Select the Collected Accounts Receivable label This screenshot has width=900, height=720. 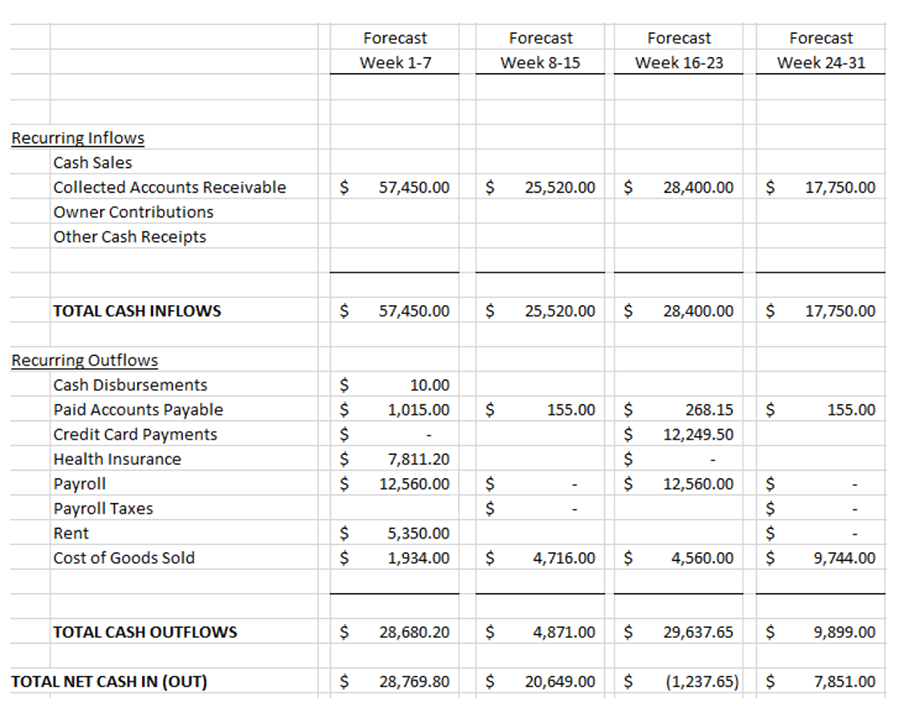pyautogui.click(x=169, y=187)
